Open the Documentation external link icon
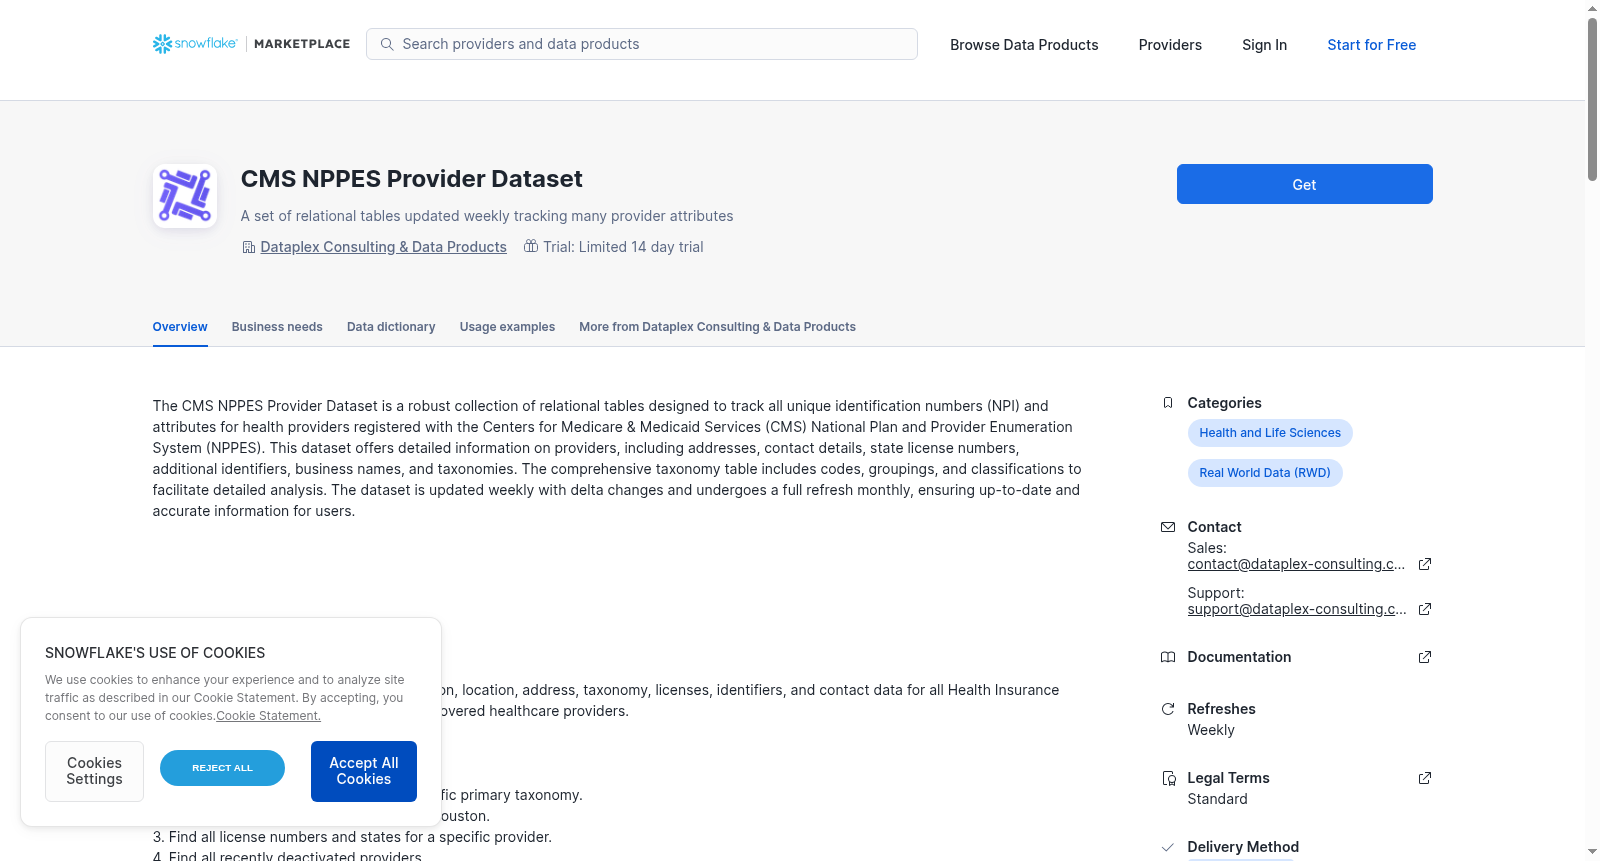1600x861 pixels. [x=1425, y=657]
